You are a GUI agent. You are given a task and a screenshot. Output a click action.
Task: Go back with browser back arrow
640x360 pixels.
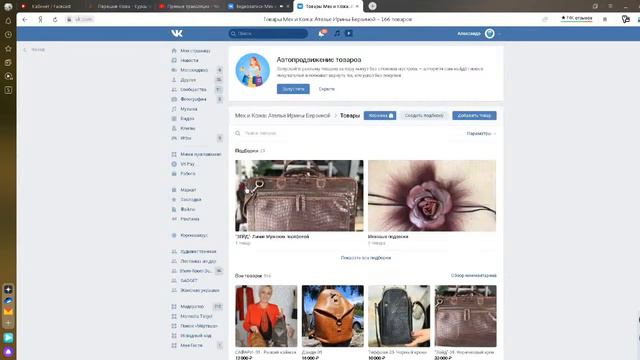click(25, 19)
